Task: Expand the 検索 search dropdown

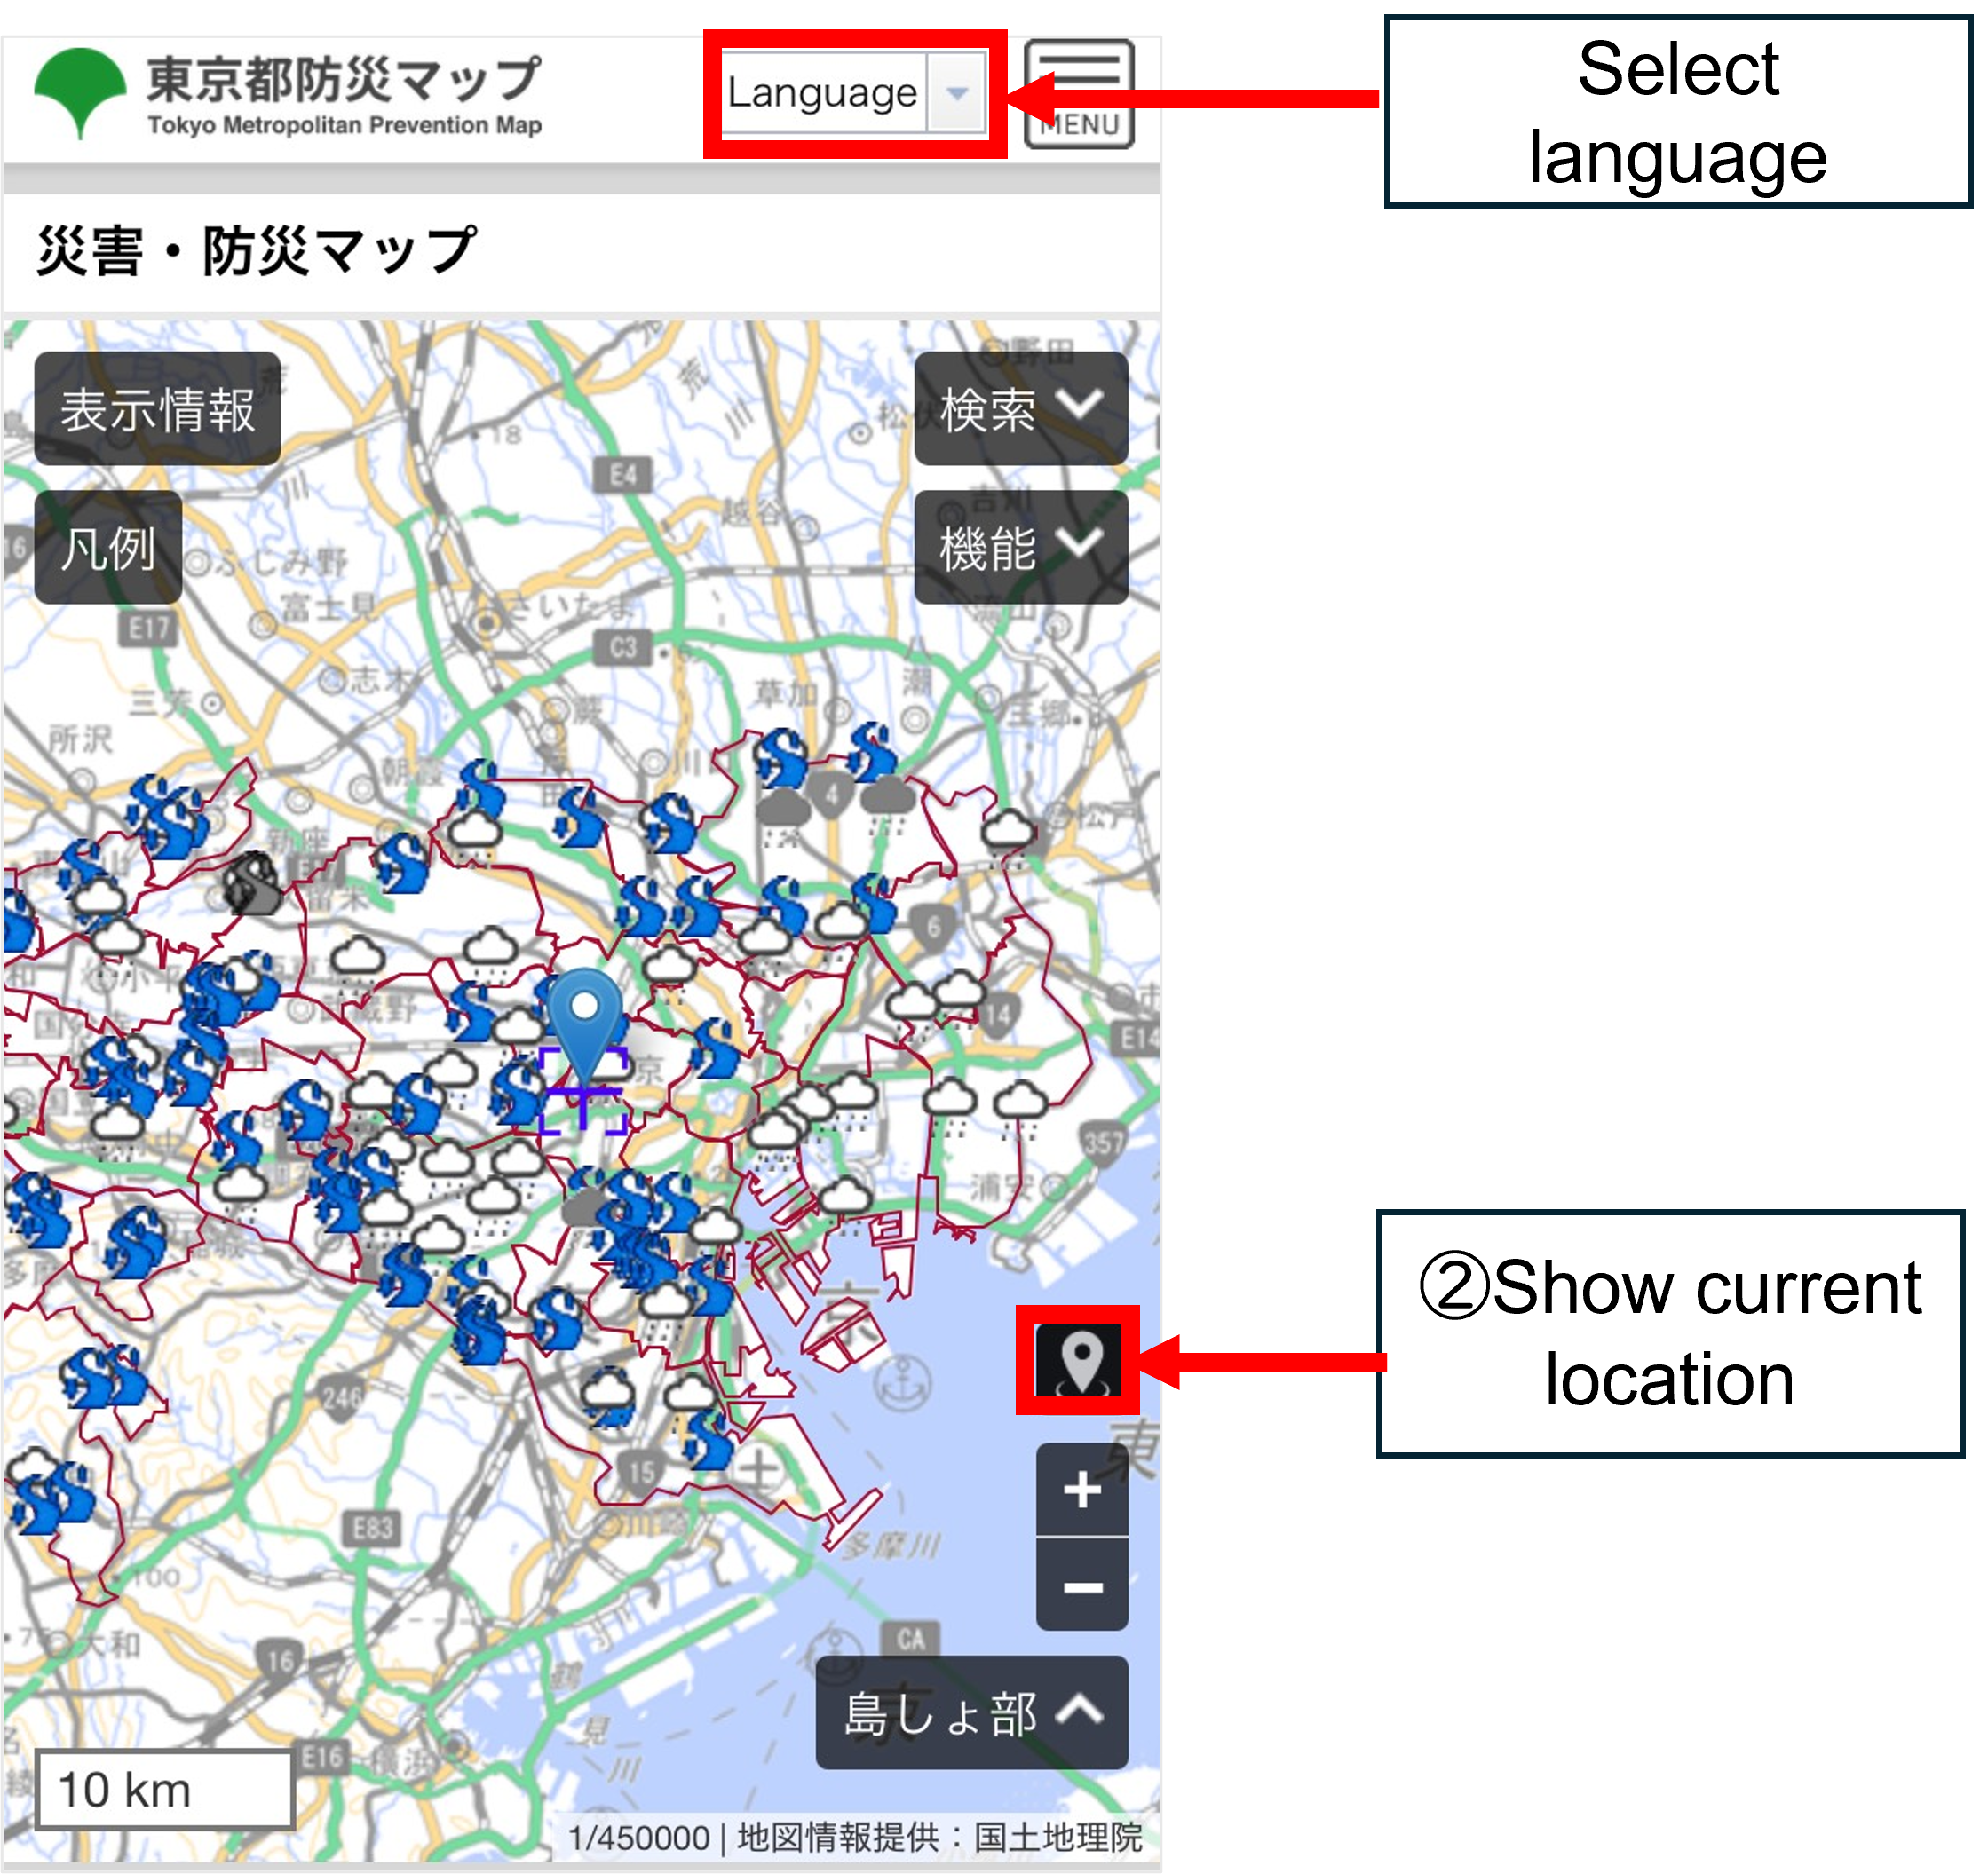Action: click(x=1020, y=409)
